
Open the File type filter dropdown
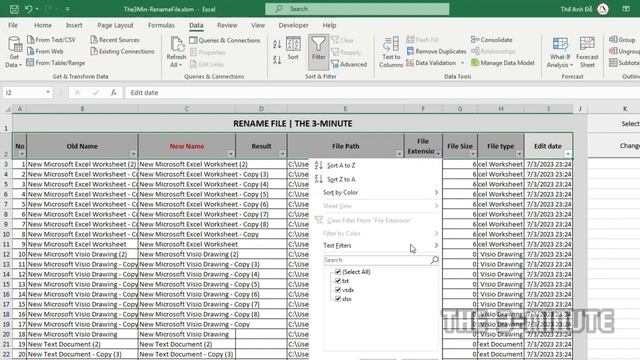click(x=519, y=154)
